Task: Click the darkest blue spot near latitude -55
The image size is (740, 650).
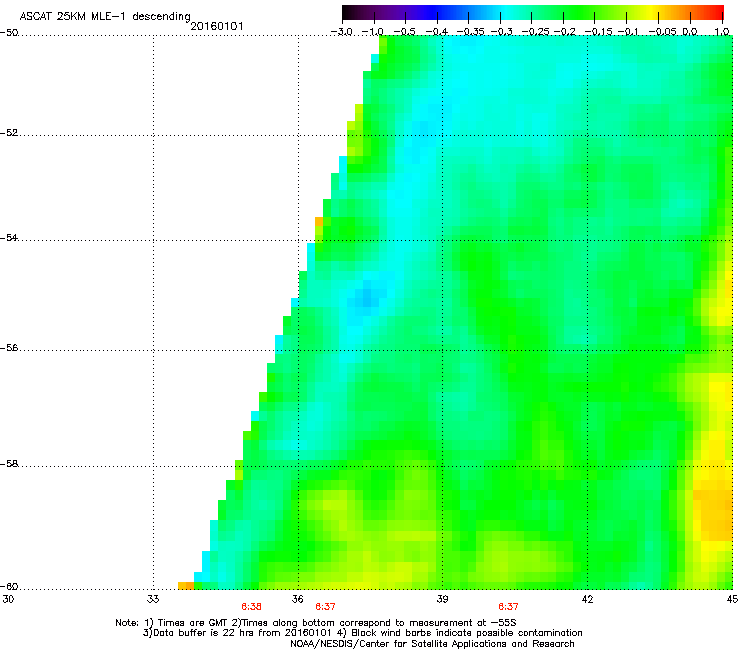Action: pos(367,297)
